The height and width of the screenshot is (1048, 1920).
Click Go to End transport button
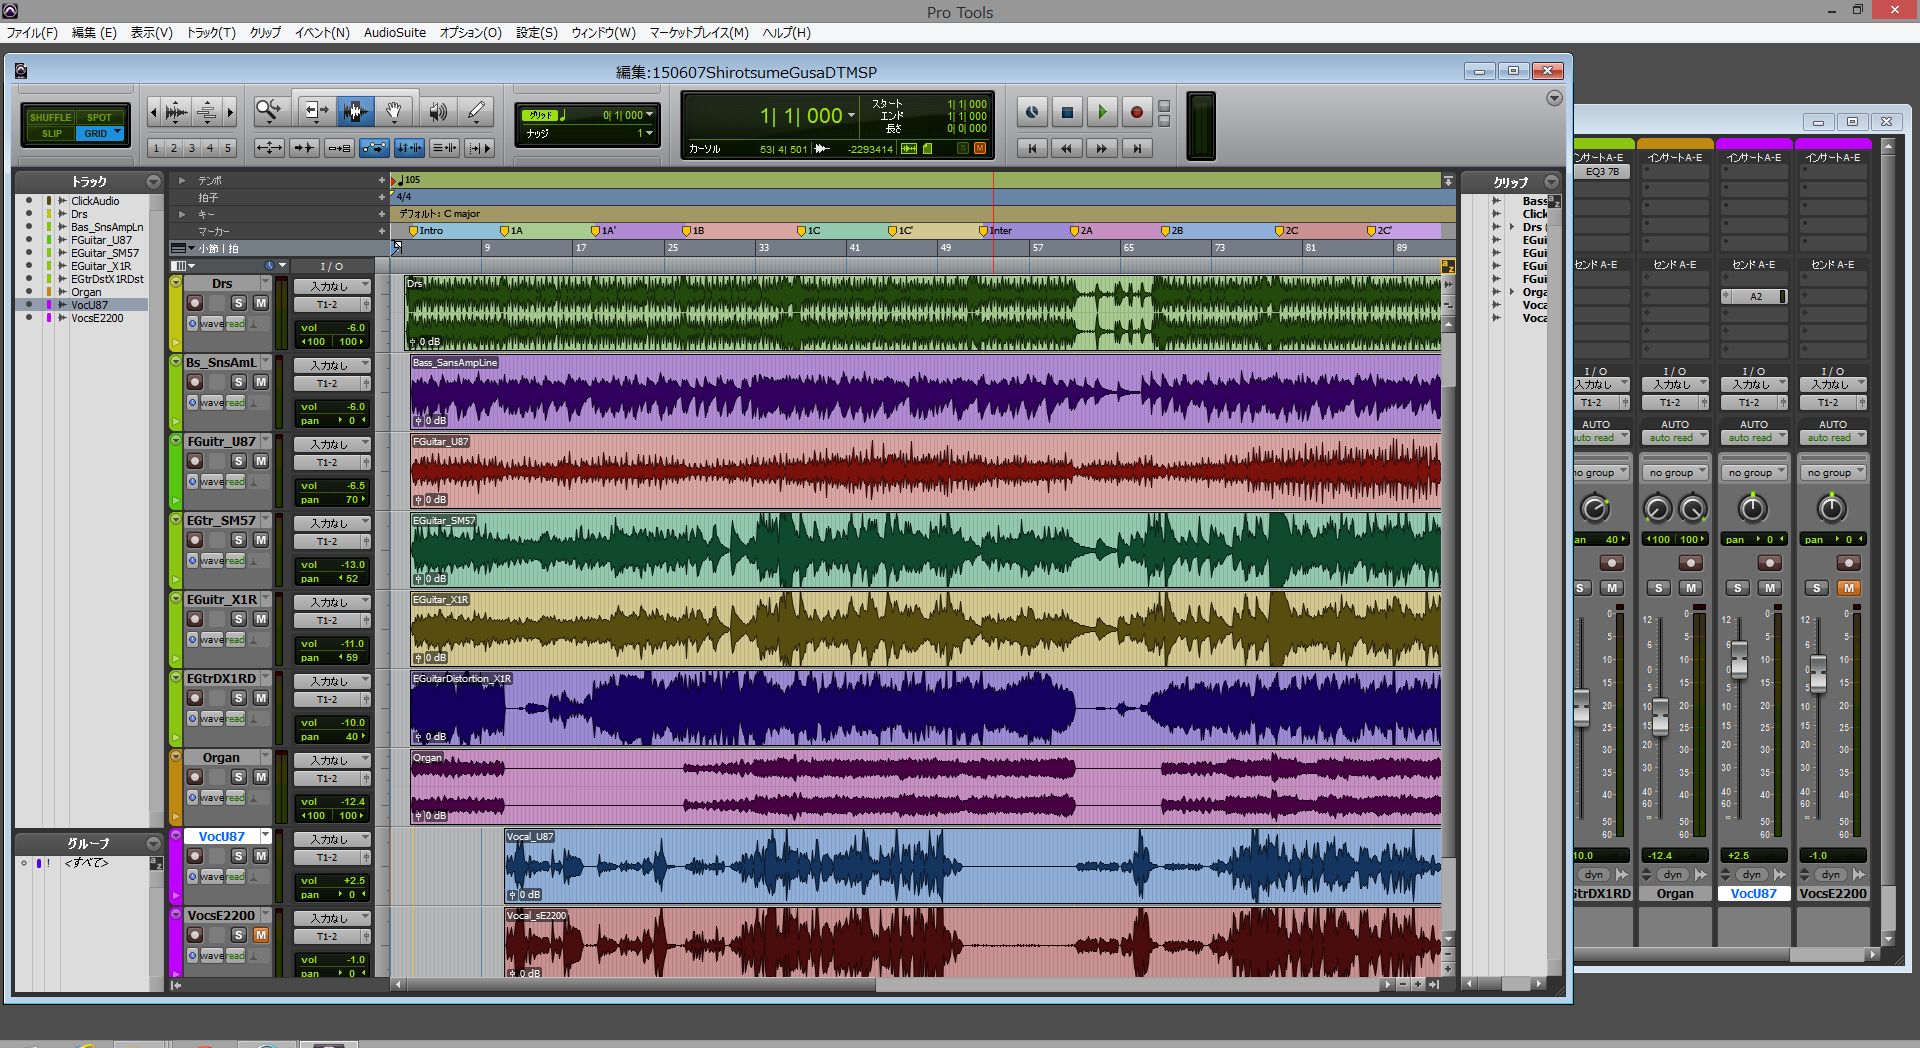[x=1137, y=148]
